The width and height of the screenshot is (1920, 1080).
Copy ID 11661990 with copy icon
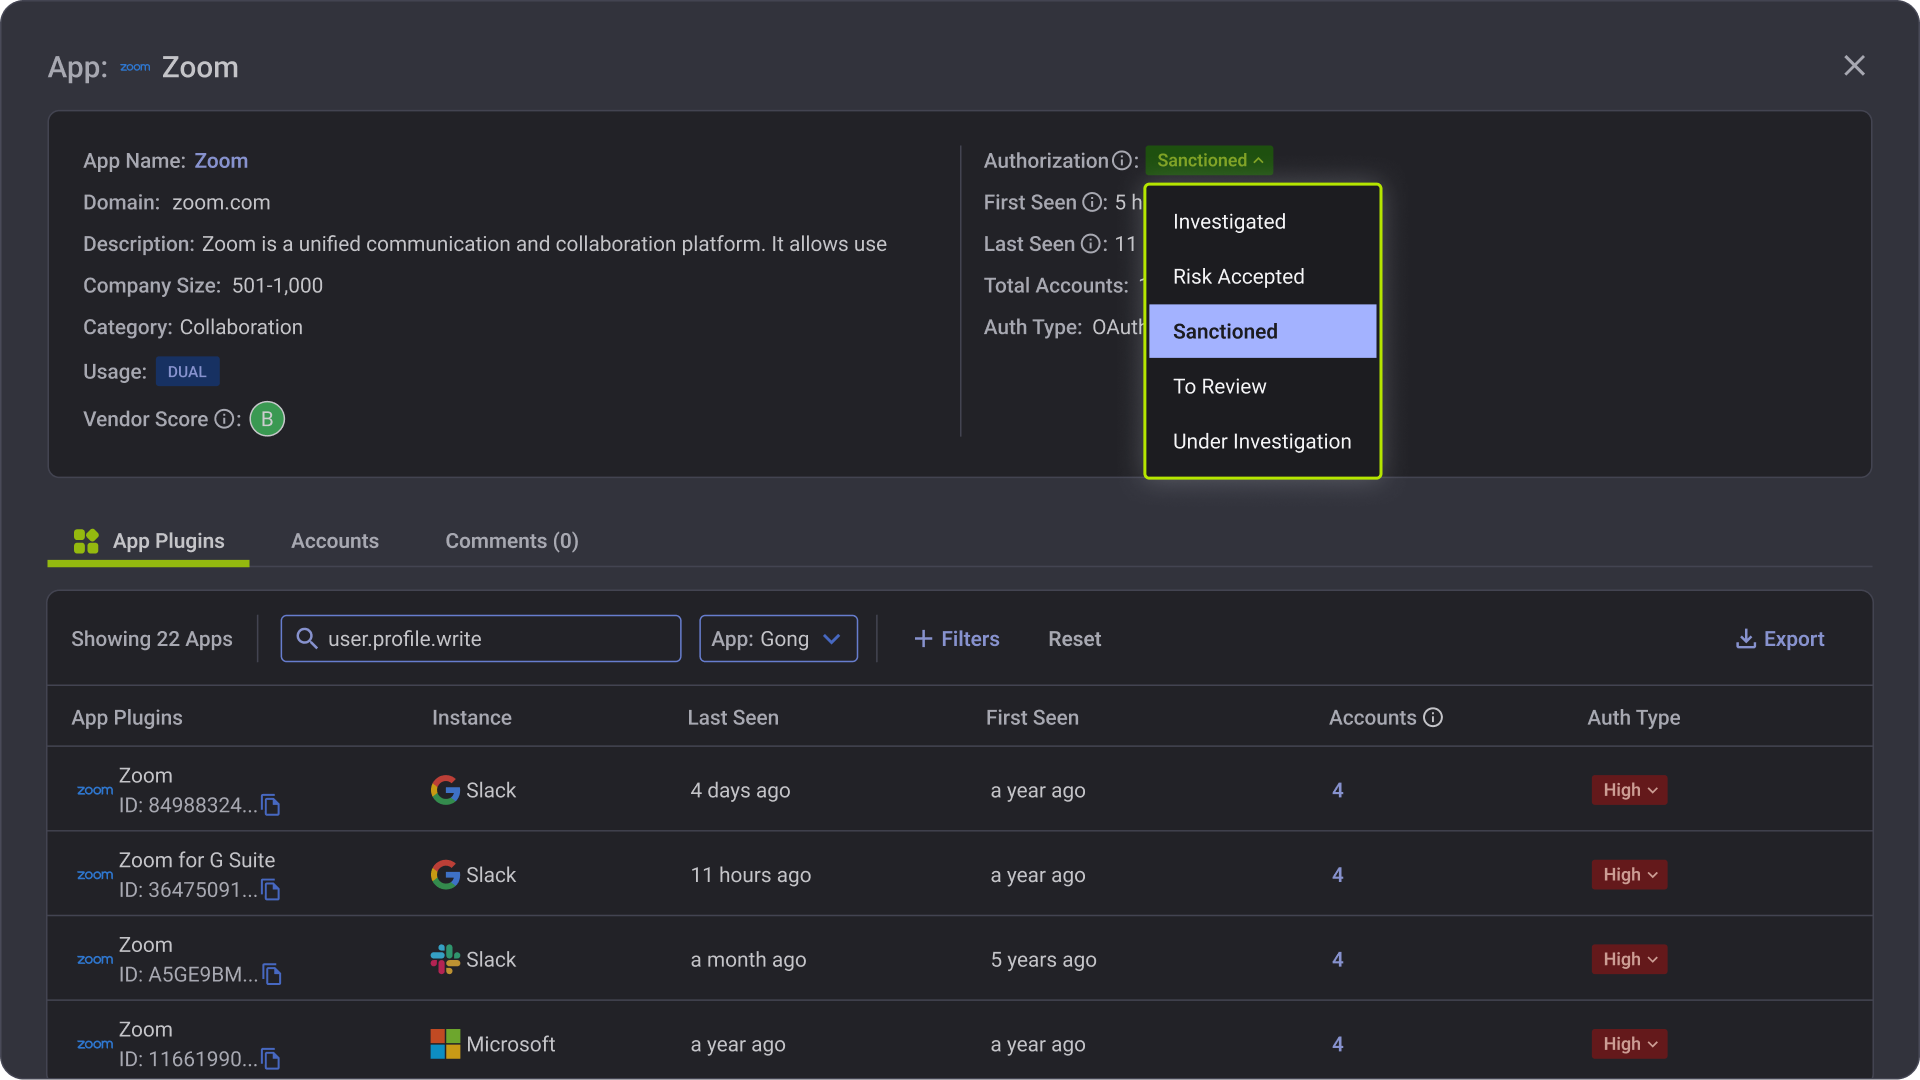click(x=270, y=1059)
